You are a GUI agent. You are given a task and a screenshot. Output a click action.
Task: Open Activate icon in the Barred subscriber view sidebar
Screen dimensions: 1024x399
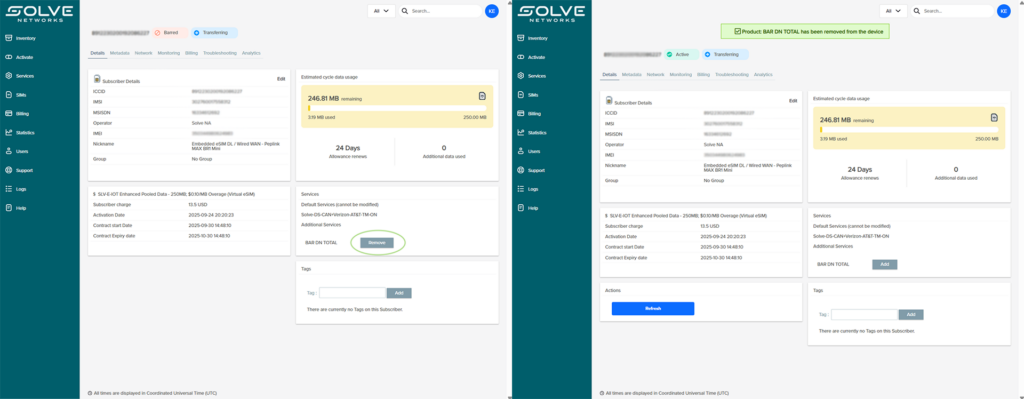[x=8, y=57]
